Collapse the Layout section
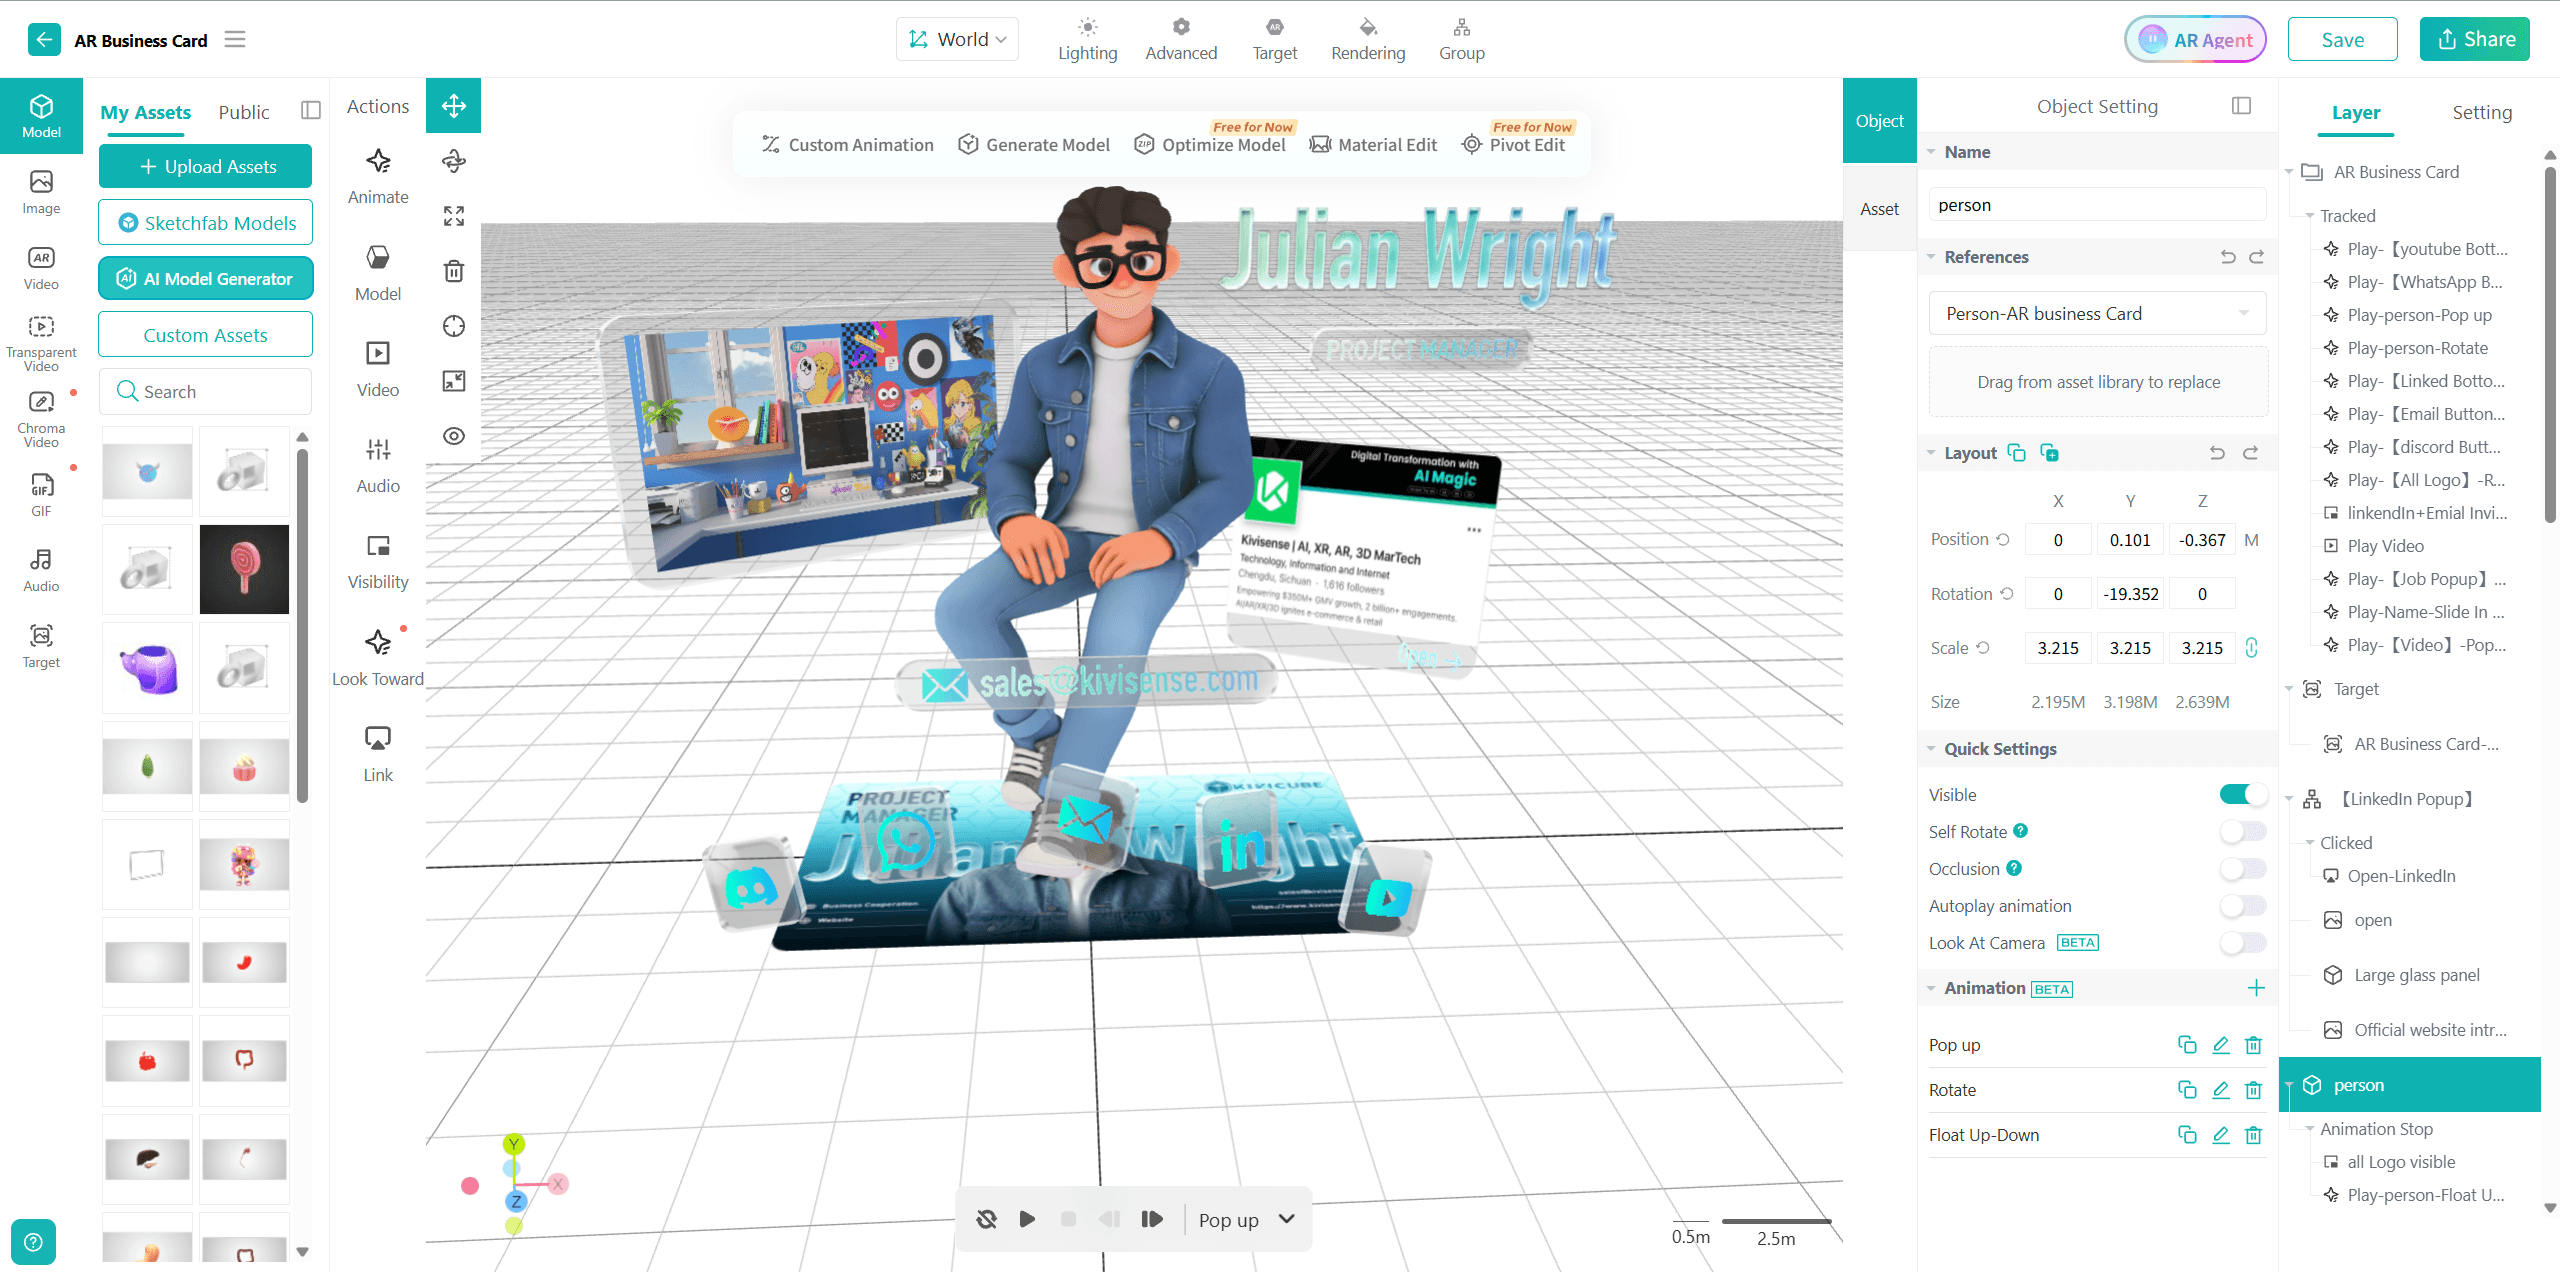 [1931, 453]
